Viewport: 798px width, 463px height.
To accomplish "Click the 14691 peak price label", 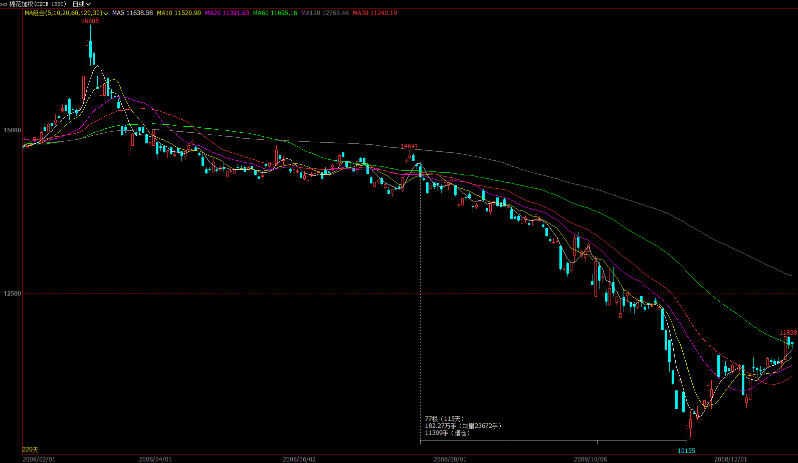I will pyautogui.click(x=409, y=146).
